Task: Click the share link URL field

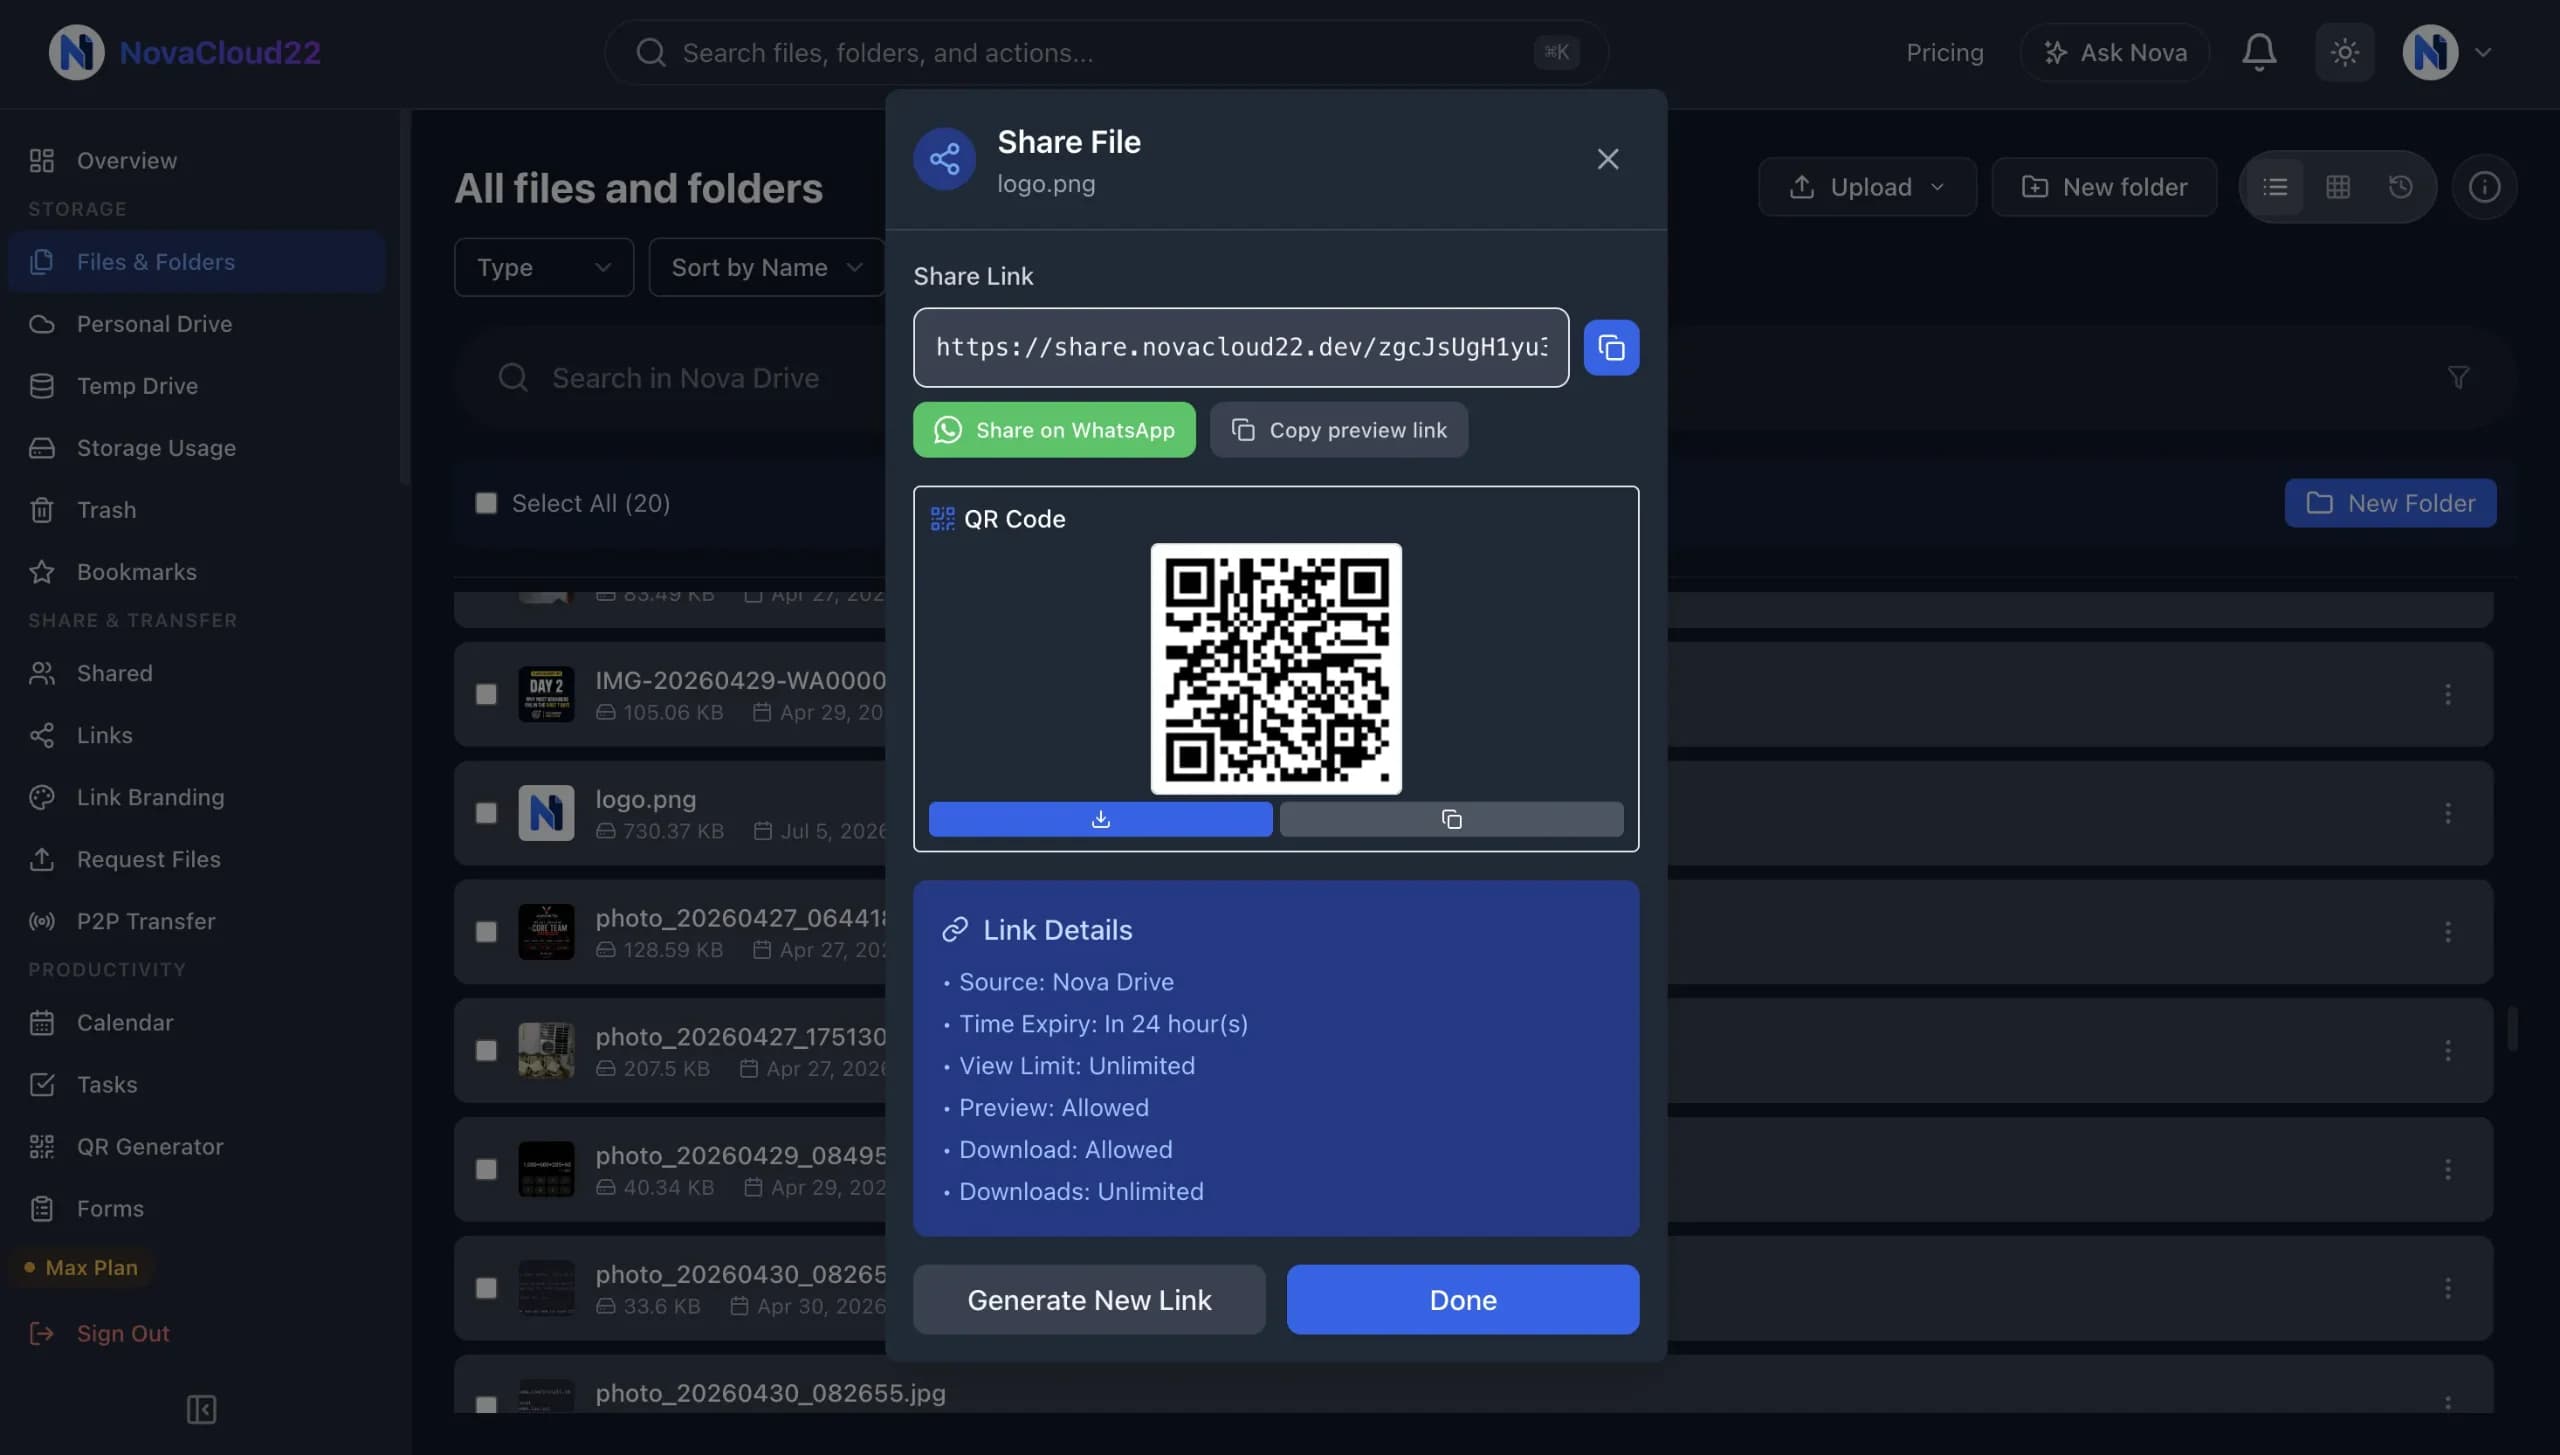Action: [x=1240, y=347]
